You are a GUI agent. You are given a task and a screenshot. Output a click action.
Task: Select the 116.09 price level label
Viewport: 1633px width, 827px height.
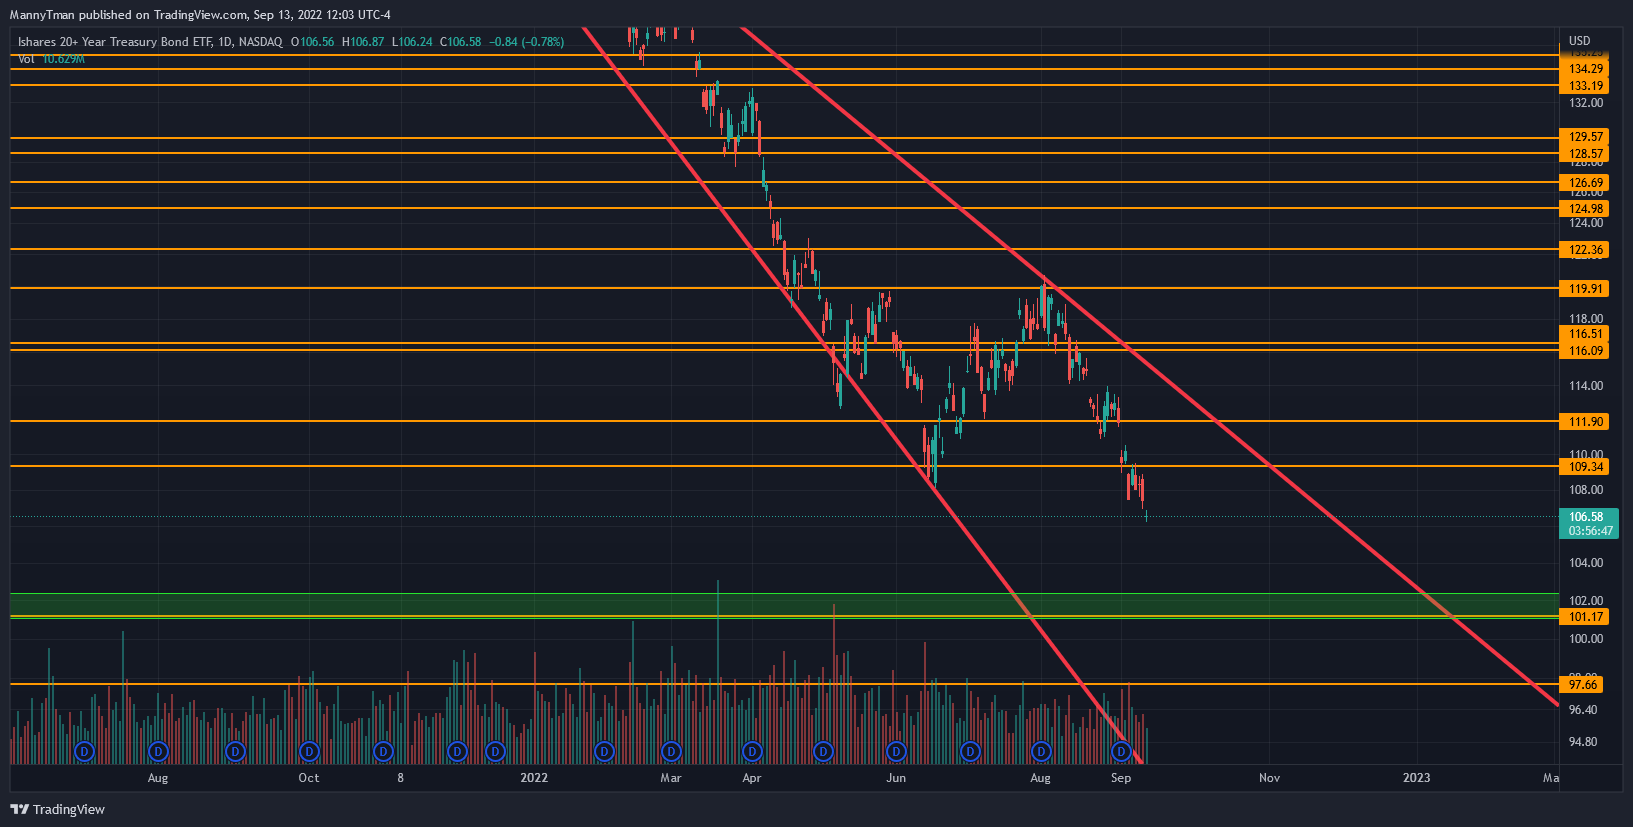click(x=1585, y=351)
